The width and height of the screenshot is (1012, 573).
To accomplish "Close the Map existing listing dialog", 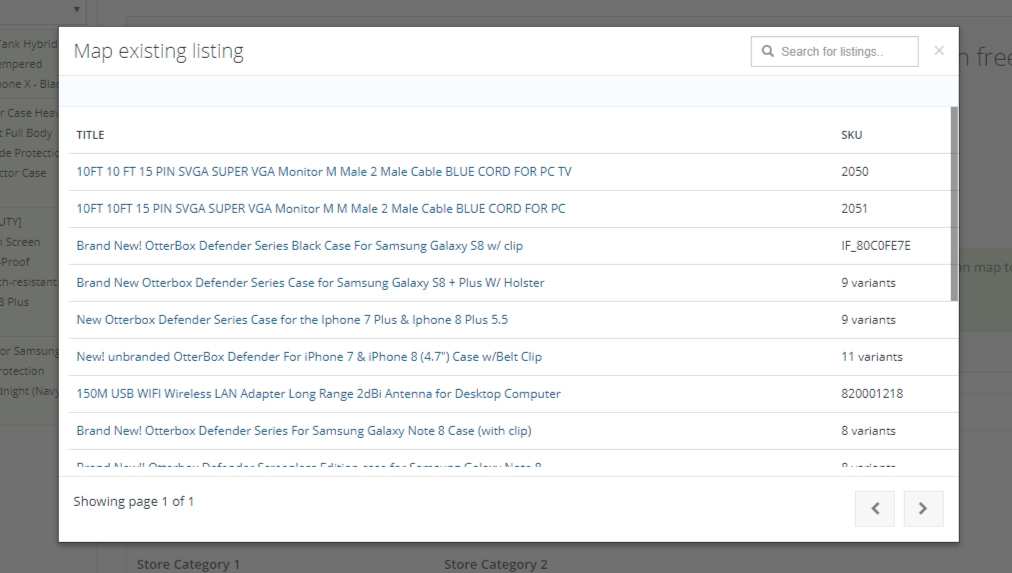I will (939, 50).
